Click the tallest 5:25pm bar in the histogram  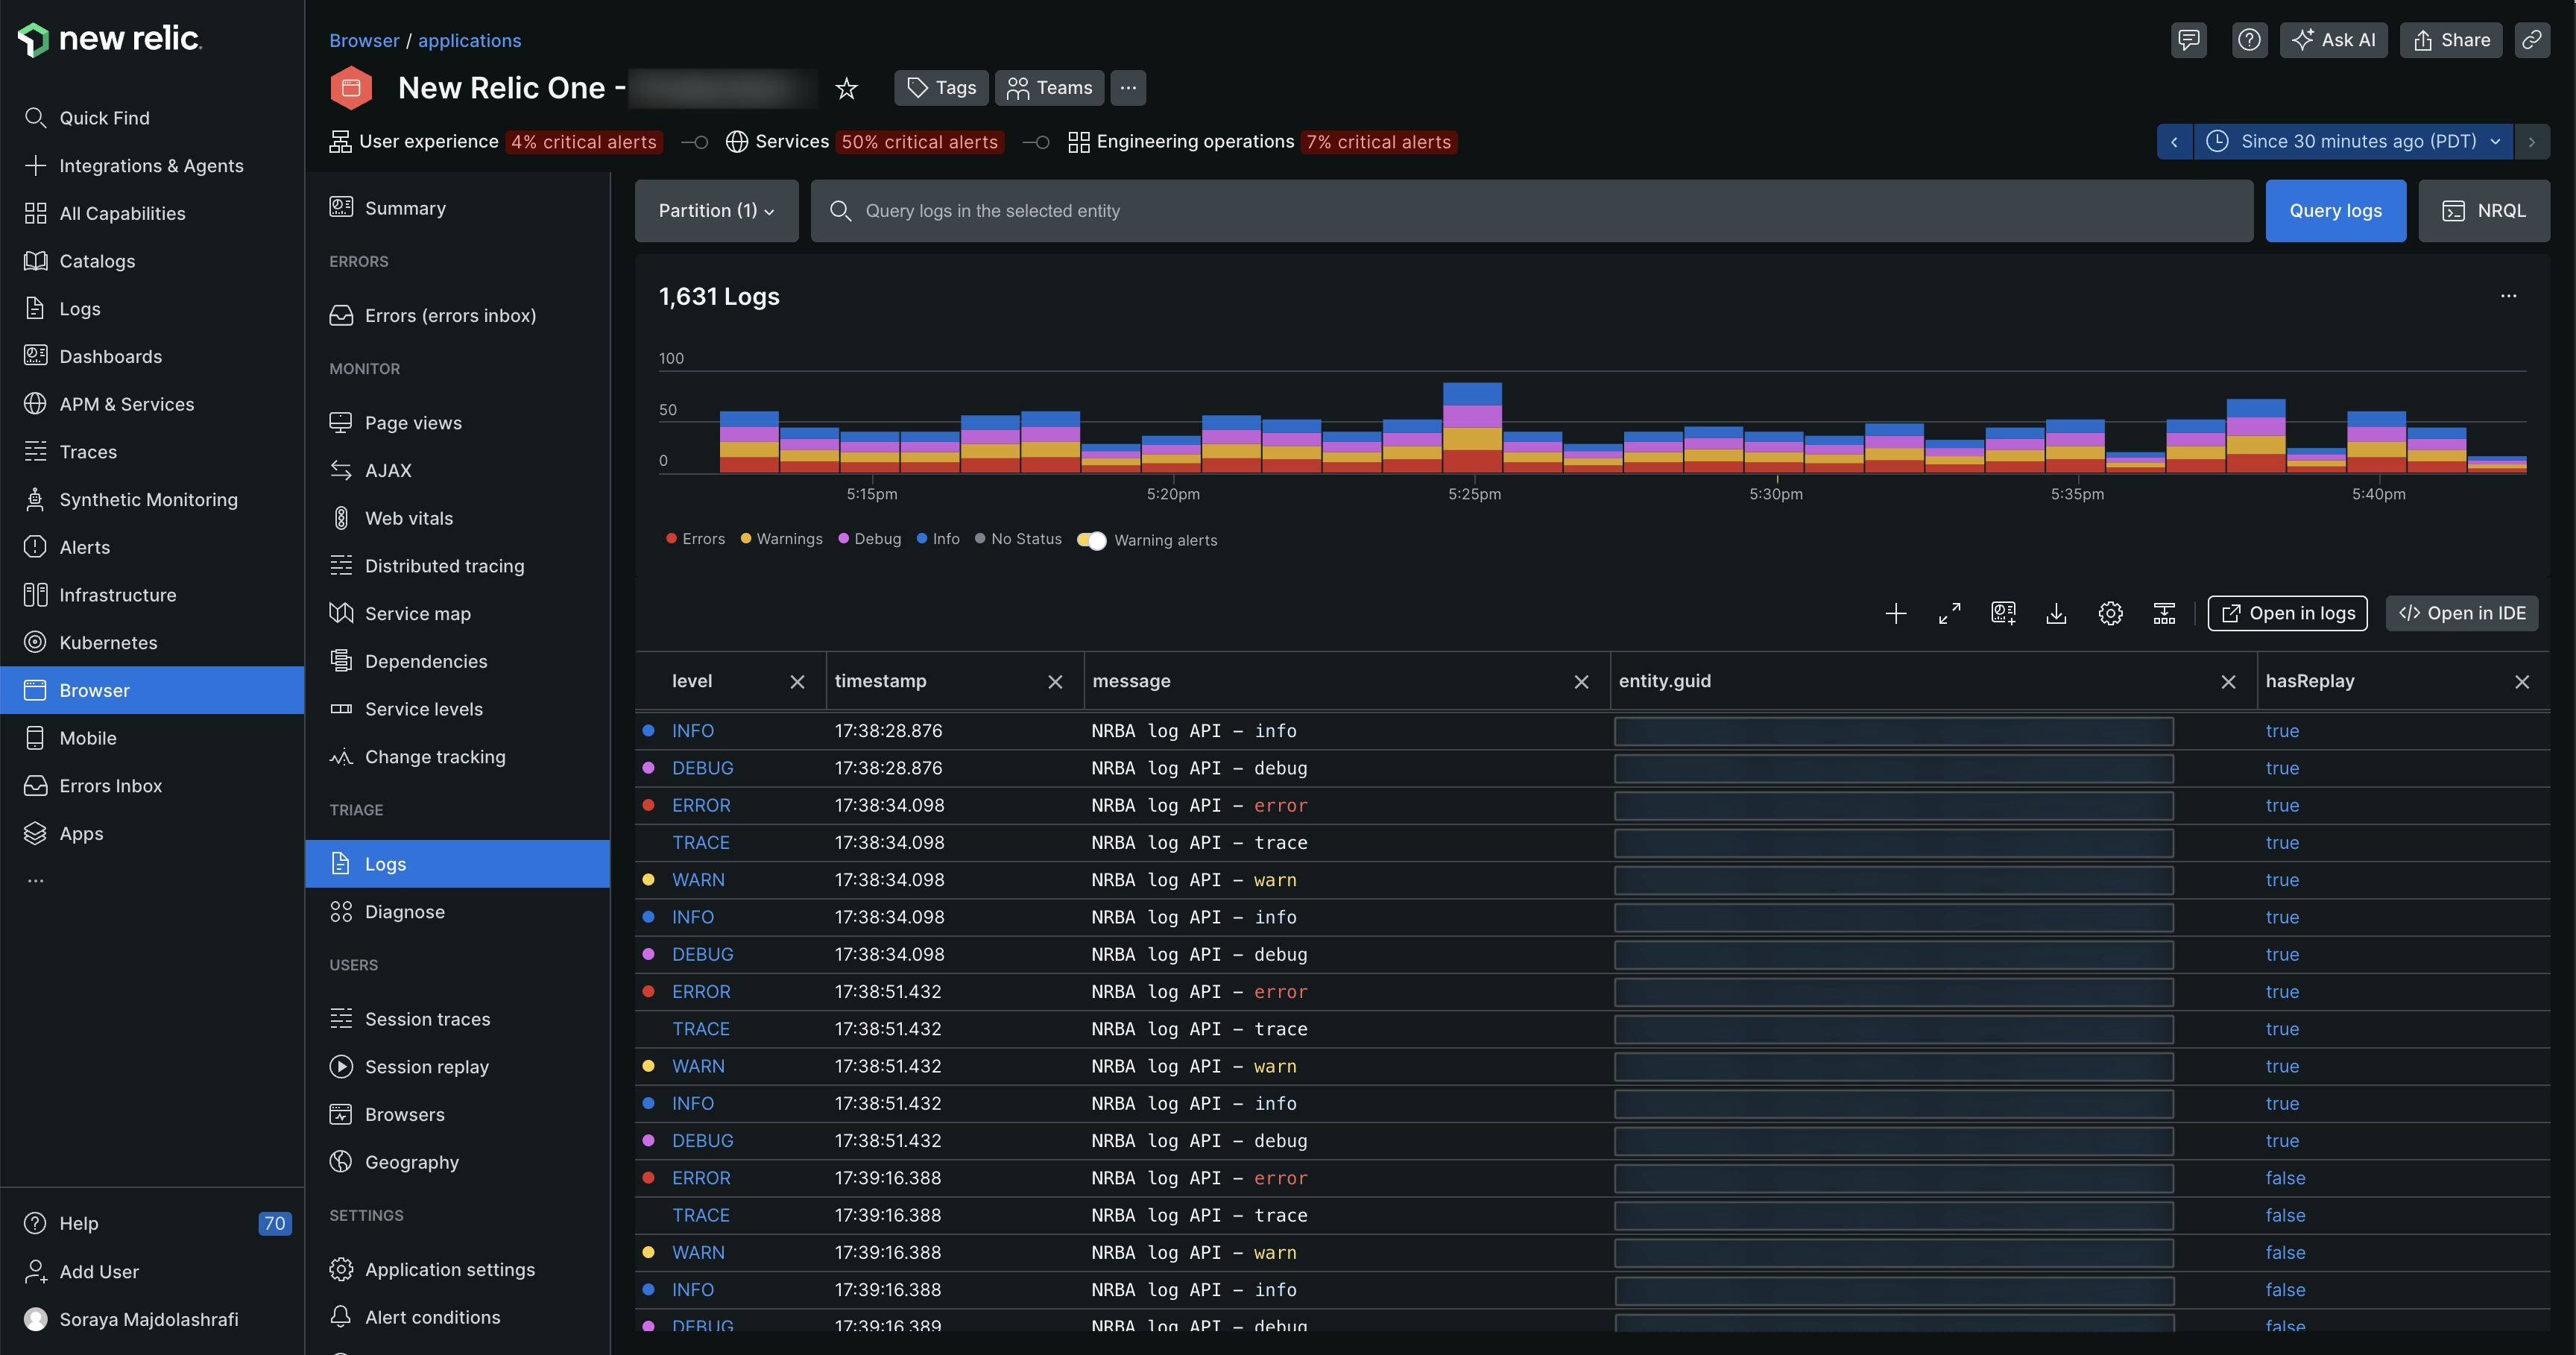coord(1472,427)
